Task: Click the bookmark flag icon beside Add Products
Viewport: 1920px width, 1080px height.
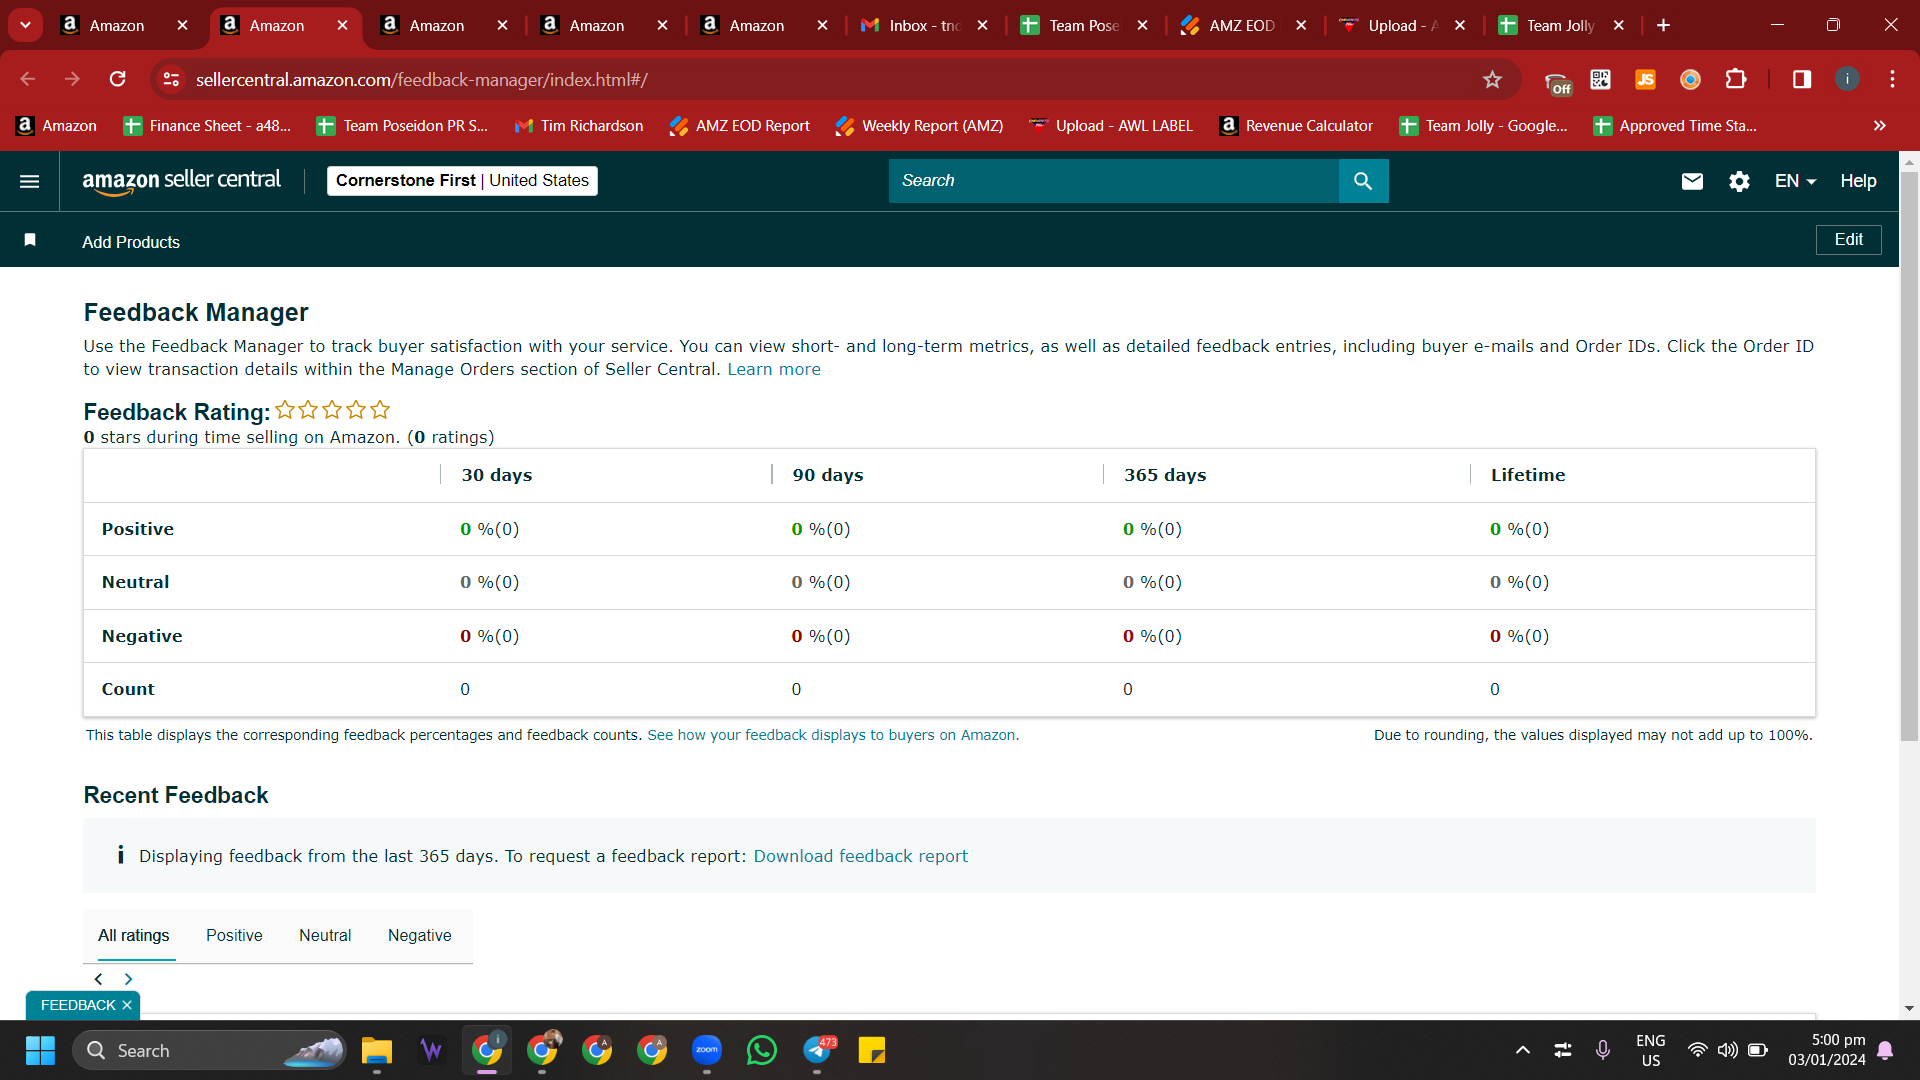Action: pyautogui.click(x=30, y=240)
